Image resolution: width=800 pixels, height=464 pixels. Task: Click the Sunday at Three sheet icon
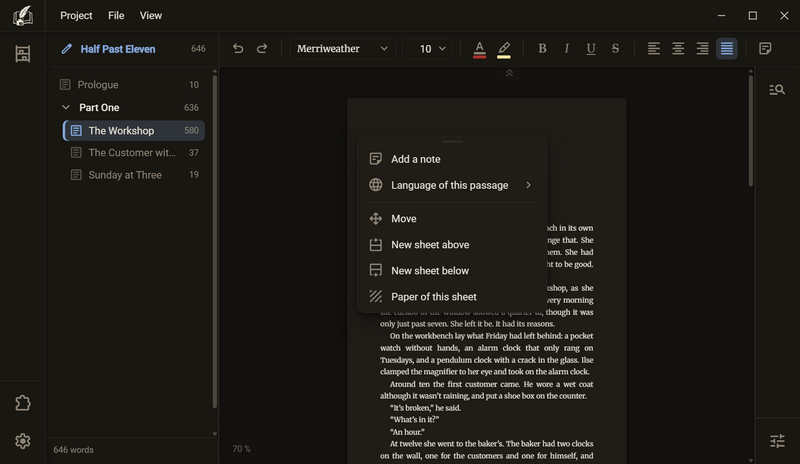(76, 175)
